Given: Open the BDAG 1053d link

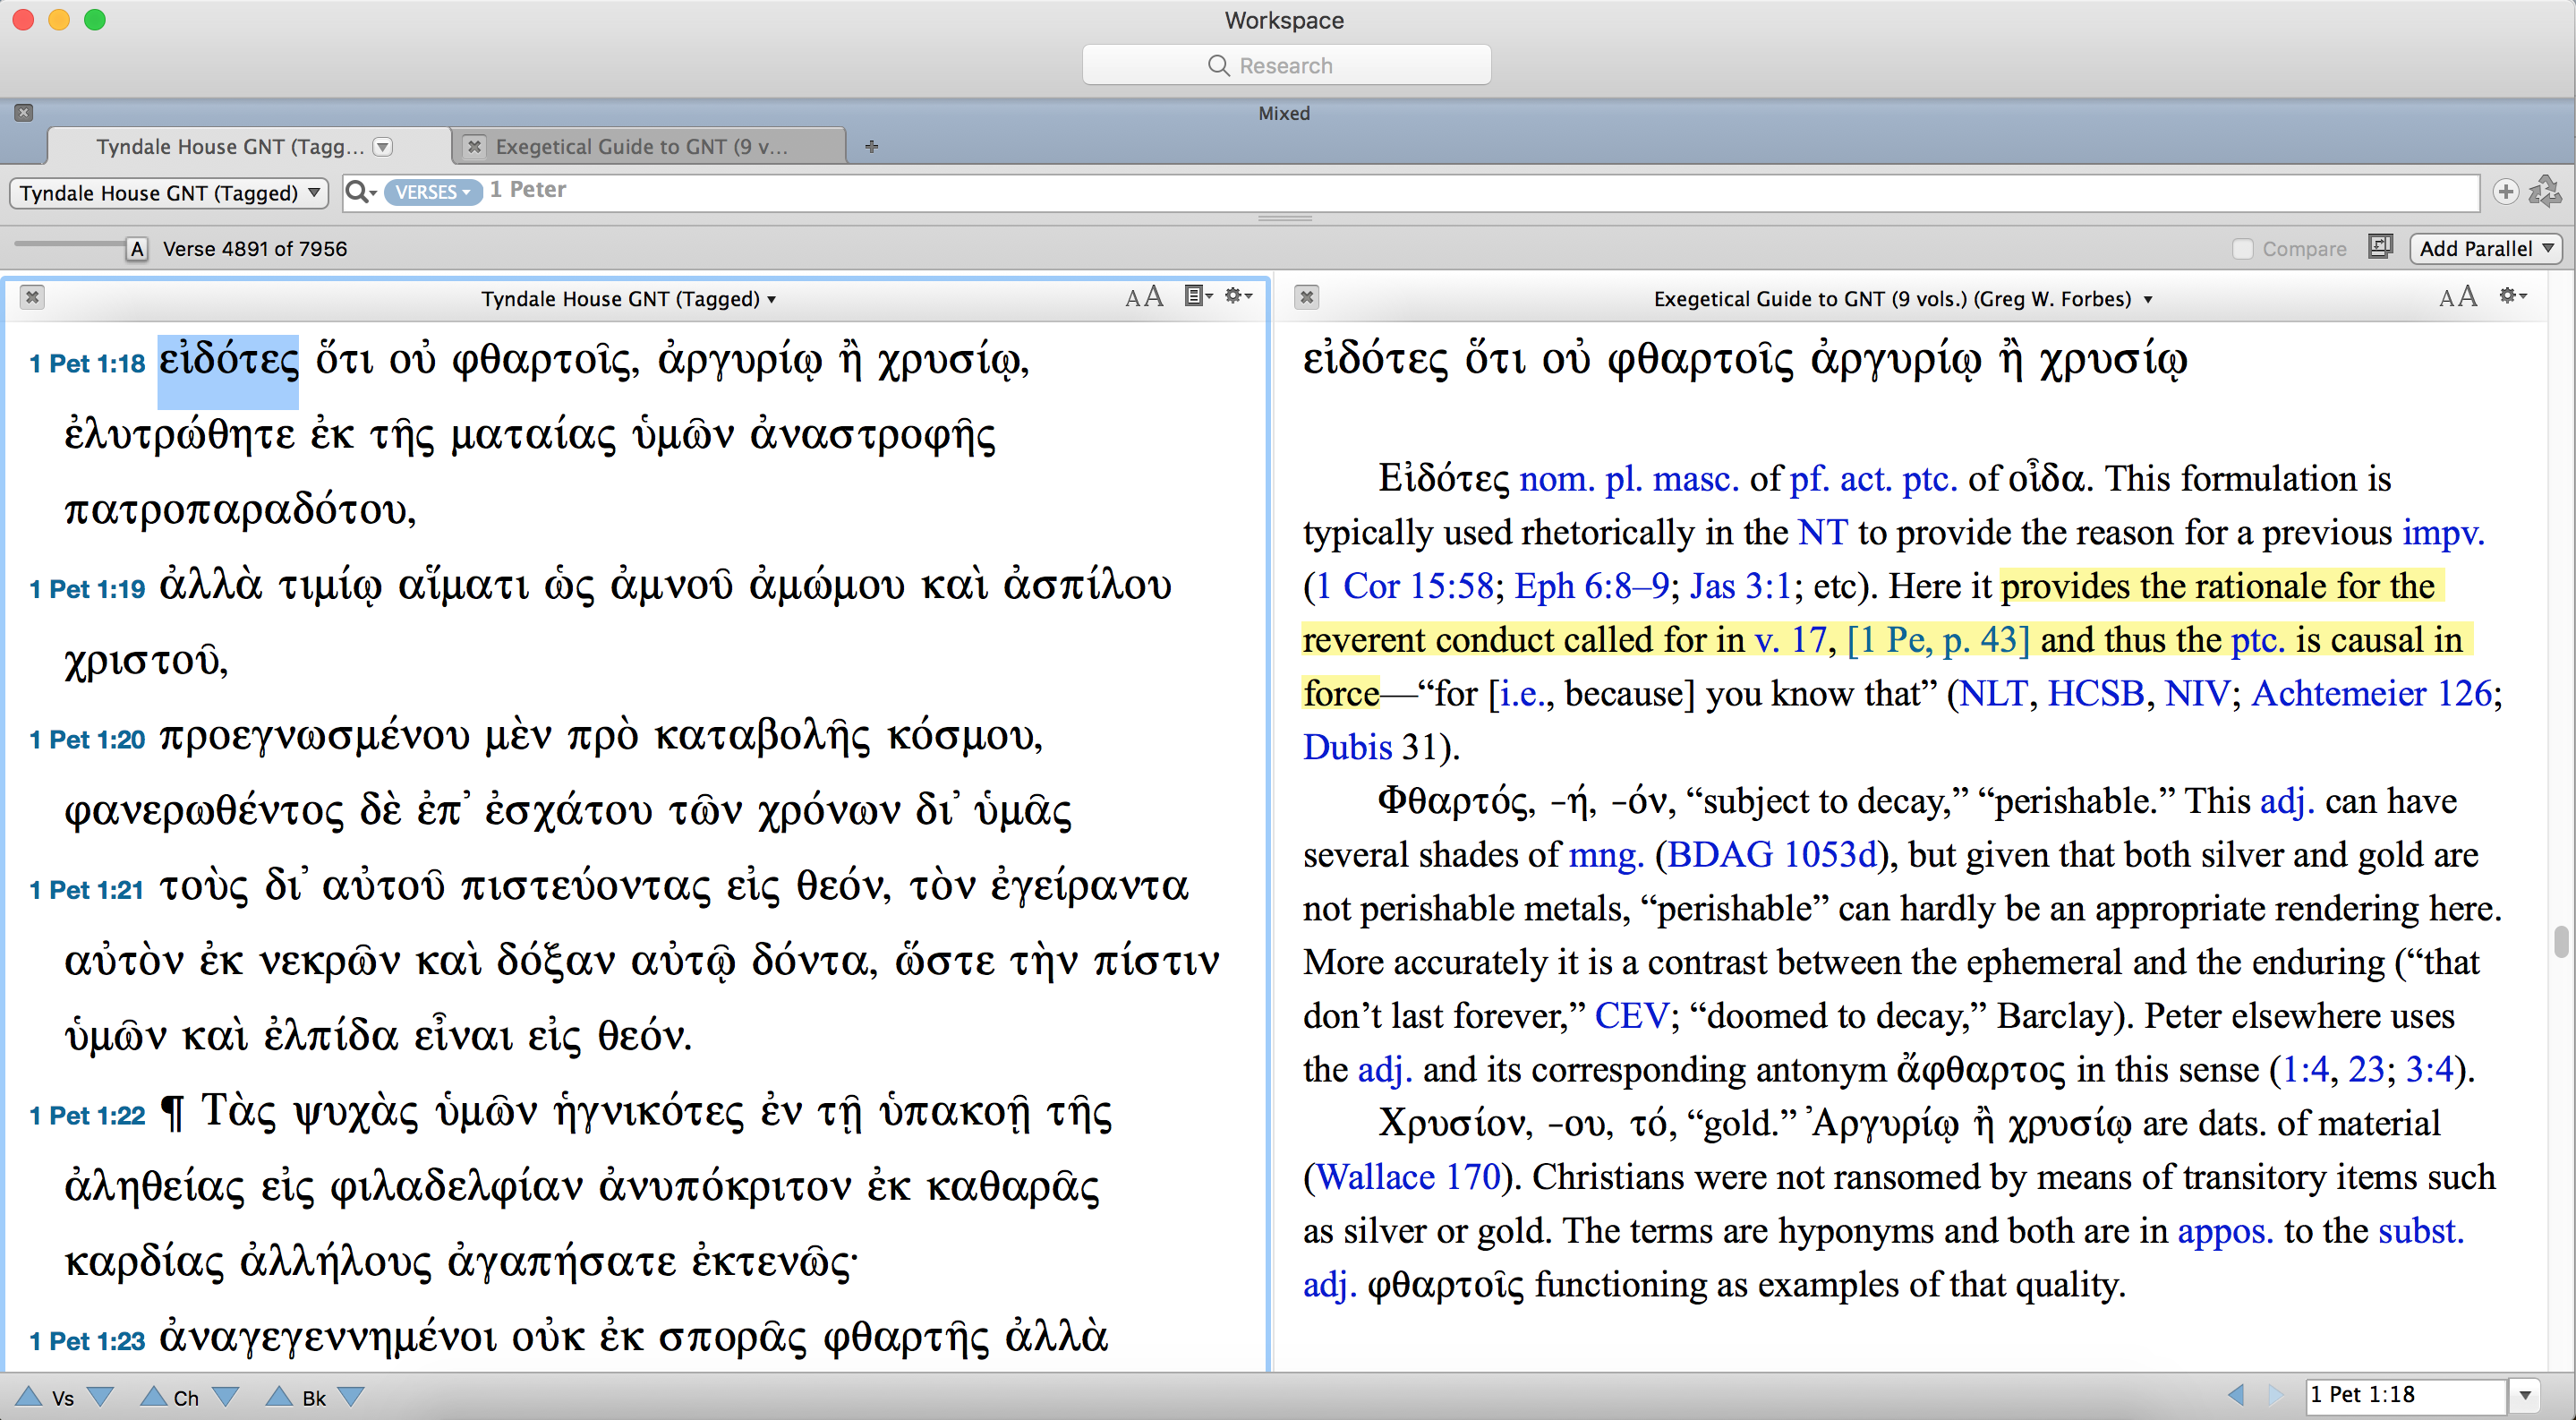Looking at the screenshot, I should (x=1771, y=855).
